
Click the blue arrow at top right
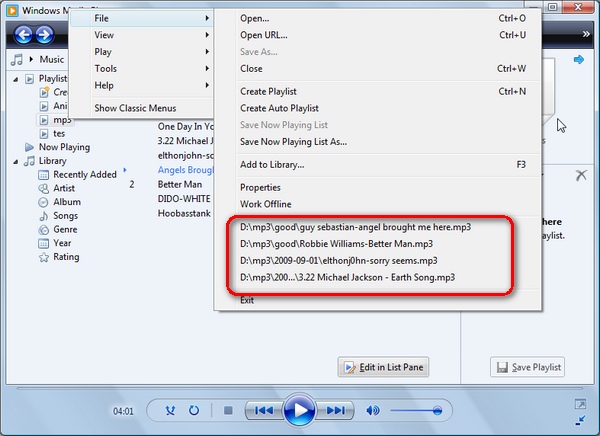(x=579, y=59)
